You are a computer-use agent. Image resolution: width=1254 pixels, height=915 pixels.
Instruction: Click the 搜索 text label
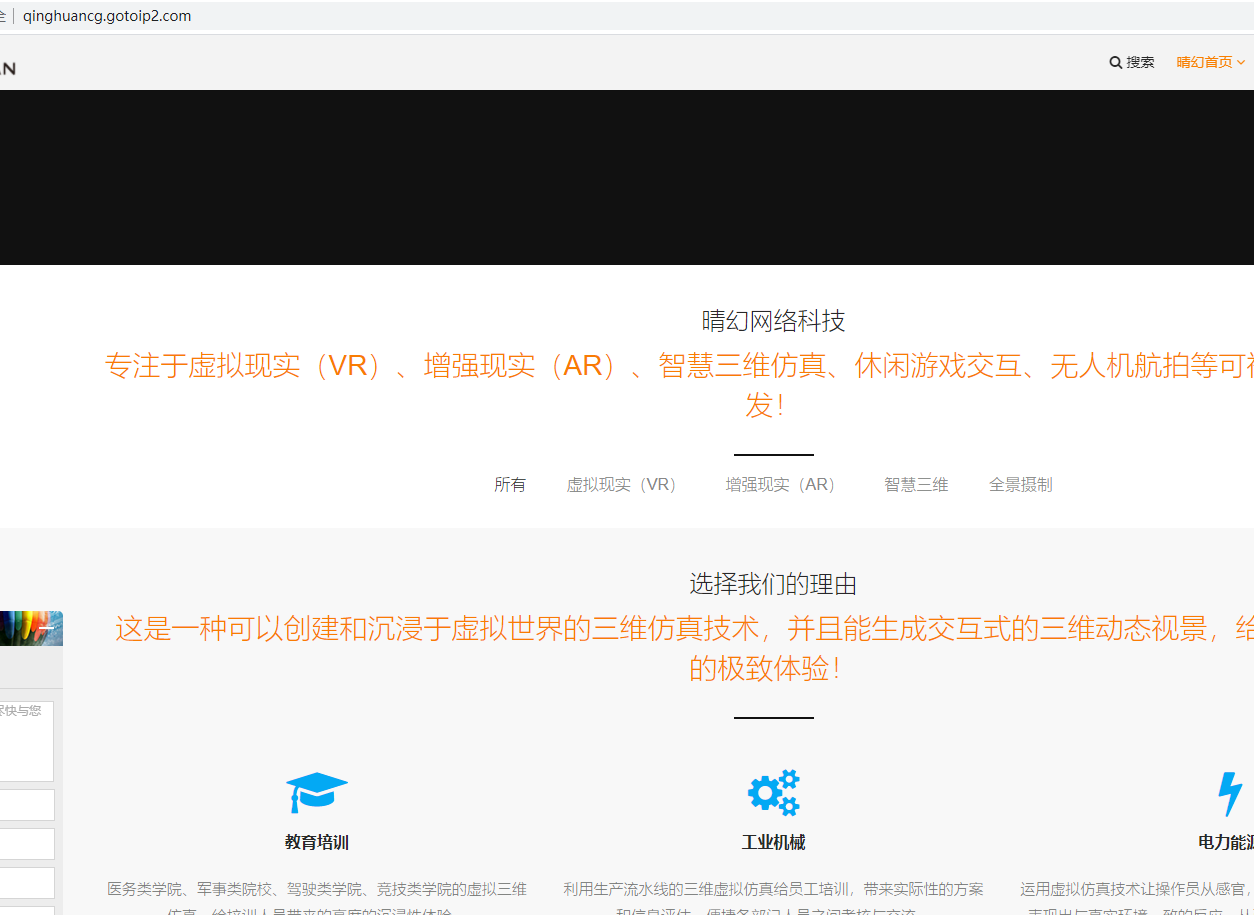point(1140,62)
